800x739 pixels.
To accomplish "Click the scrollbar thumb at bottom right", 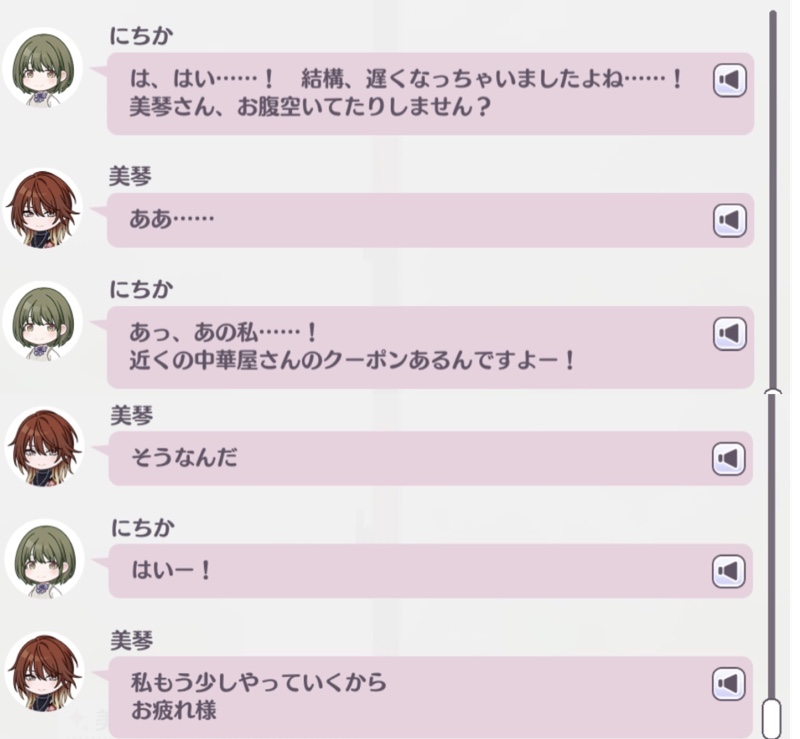I will coord(772,718).
